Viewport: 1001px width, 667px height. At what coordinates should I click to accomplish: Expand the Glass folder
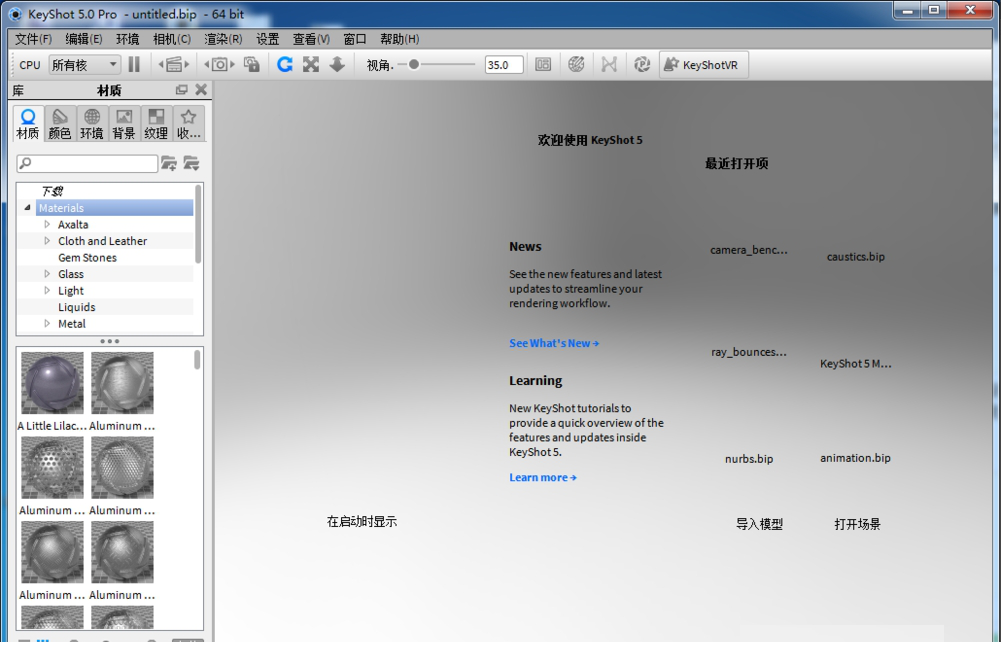[x=47, y=274]
